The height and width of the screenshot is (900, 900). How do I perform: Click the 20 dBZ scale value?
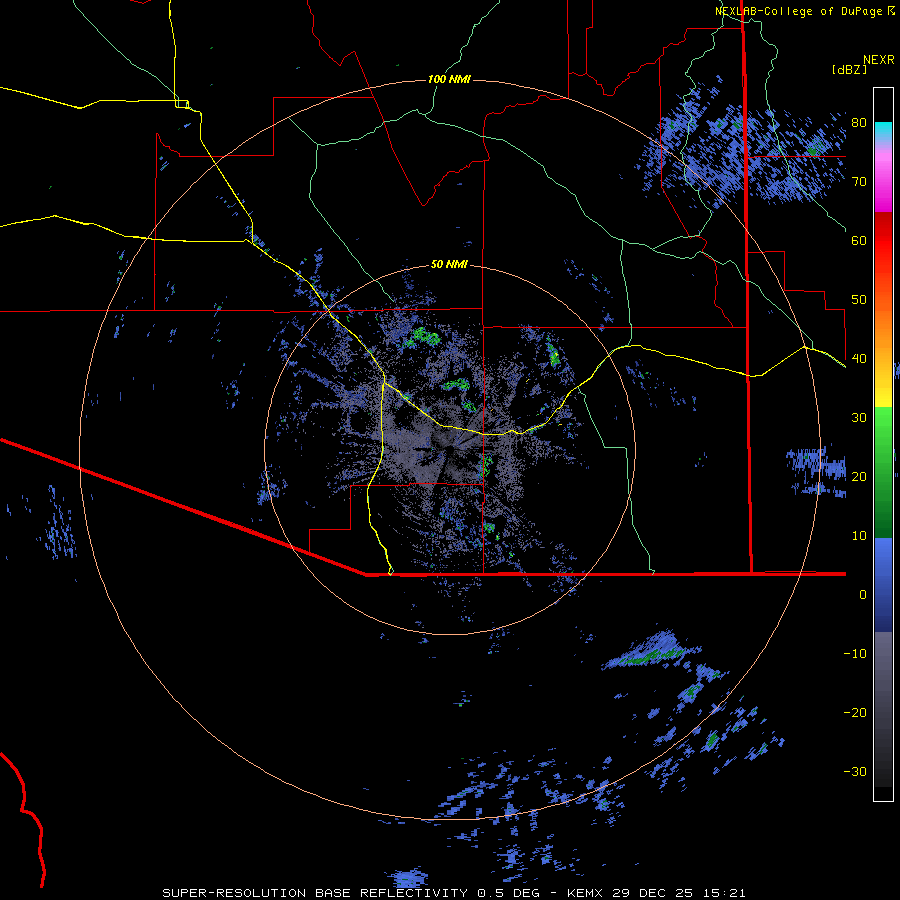click(x=859, y=477)
